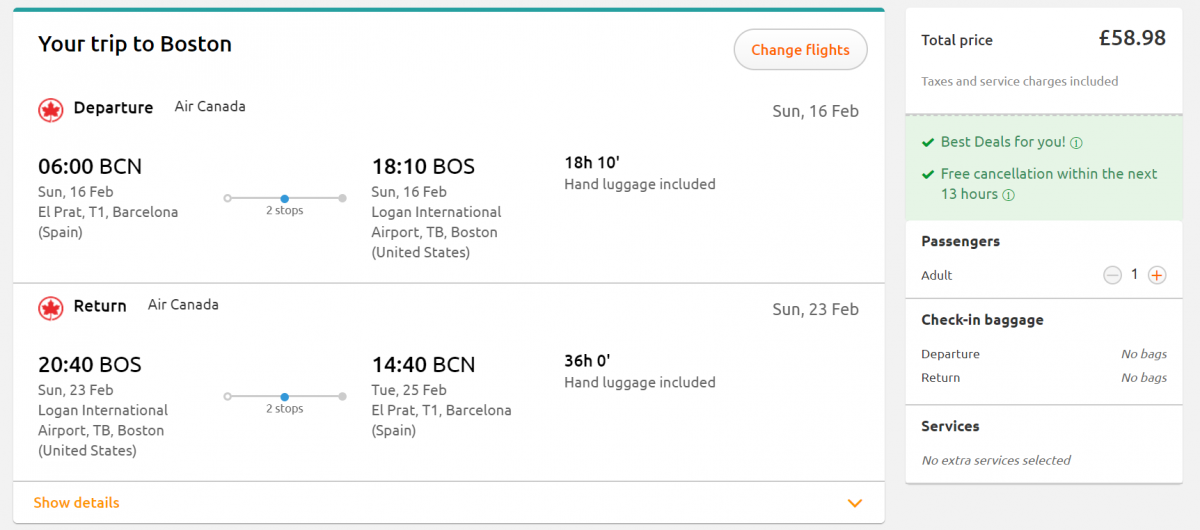
Task: Click the blue stop dot on return route
Action: [285, 396]
